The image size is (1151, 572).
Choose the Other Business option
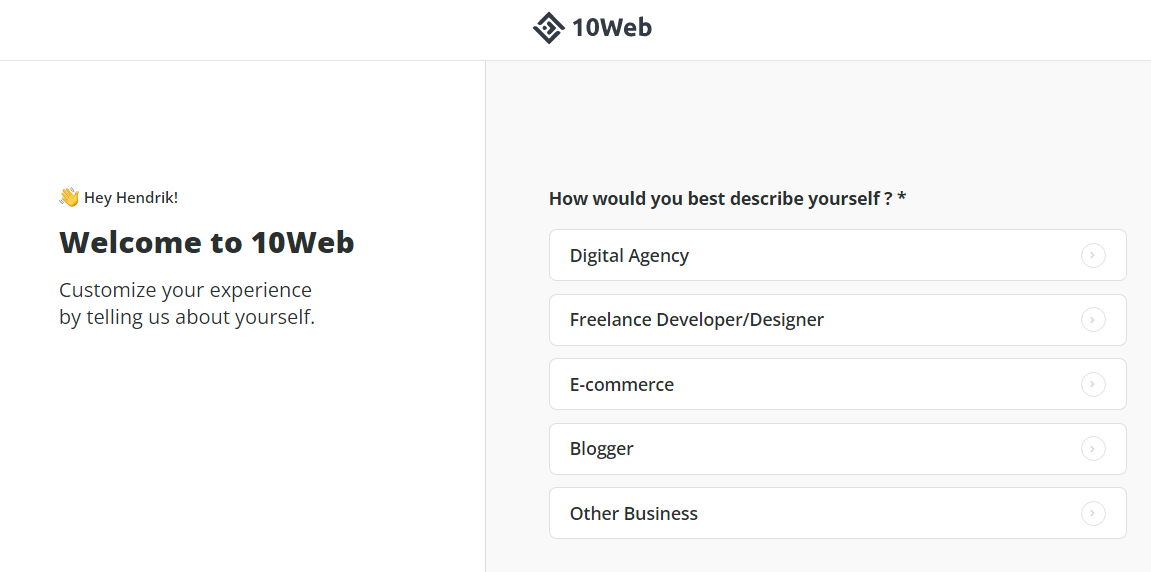[838, 513]
